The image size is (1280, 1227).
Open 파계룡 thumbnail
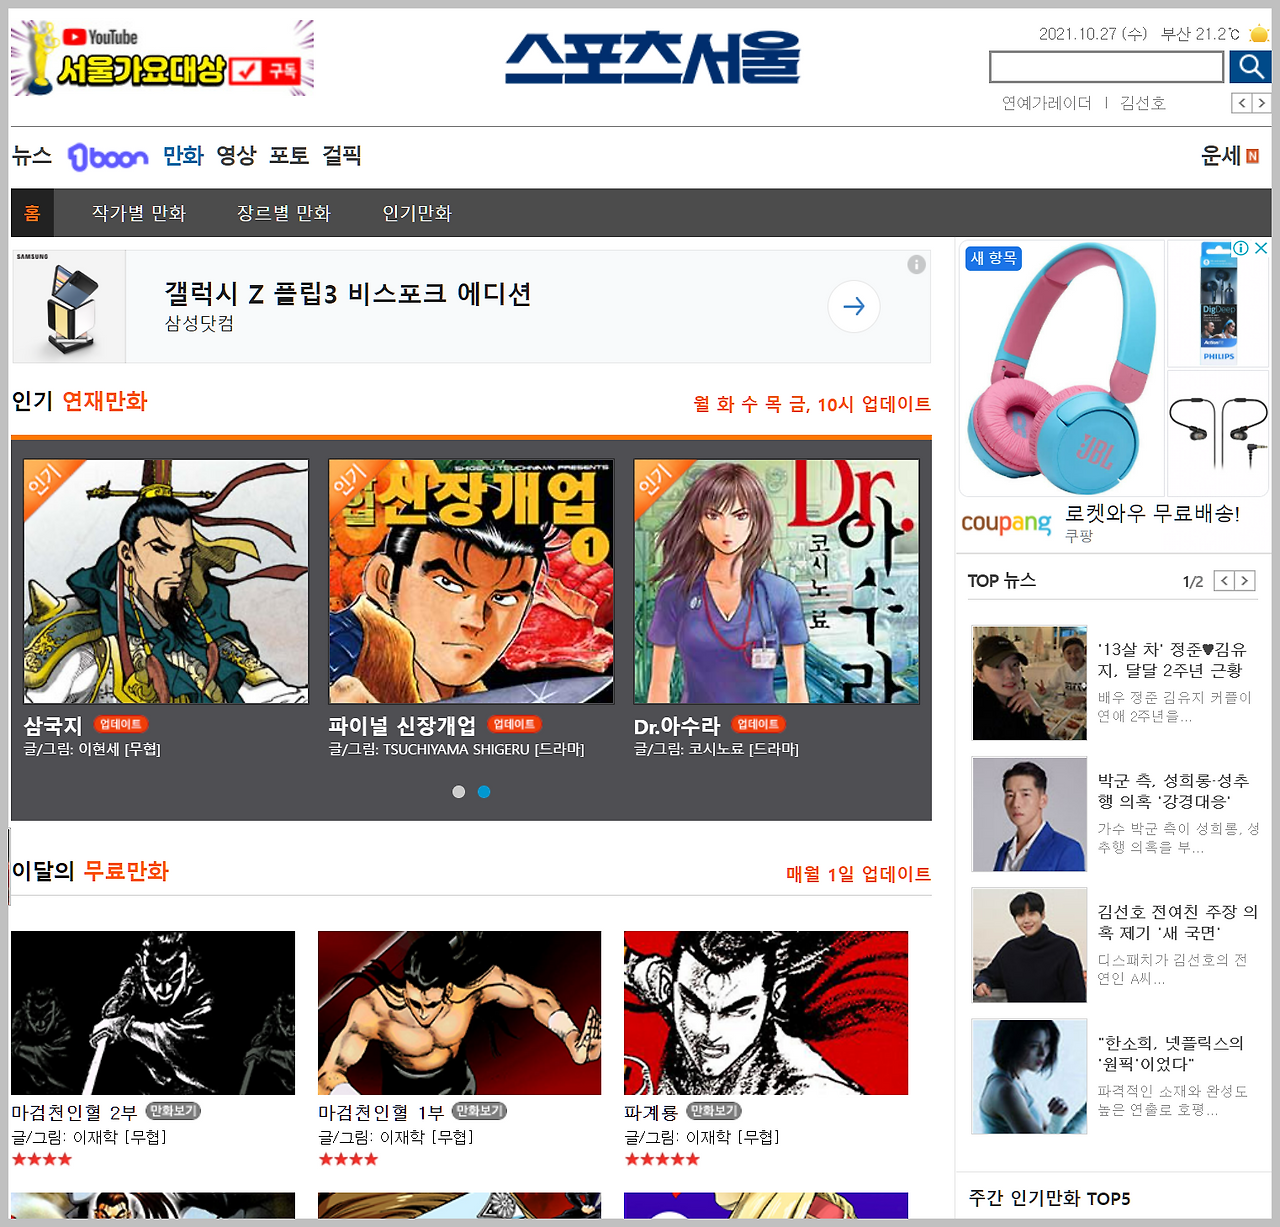point(766,1013)
